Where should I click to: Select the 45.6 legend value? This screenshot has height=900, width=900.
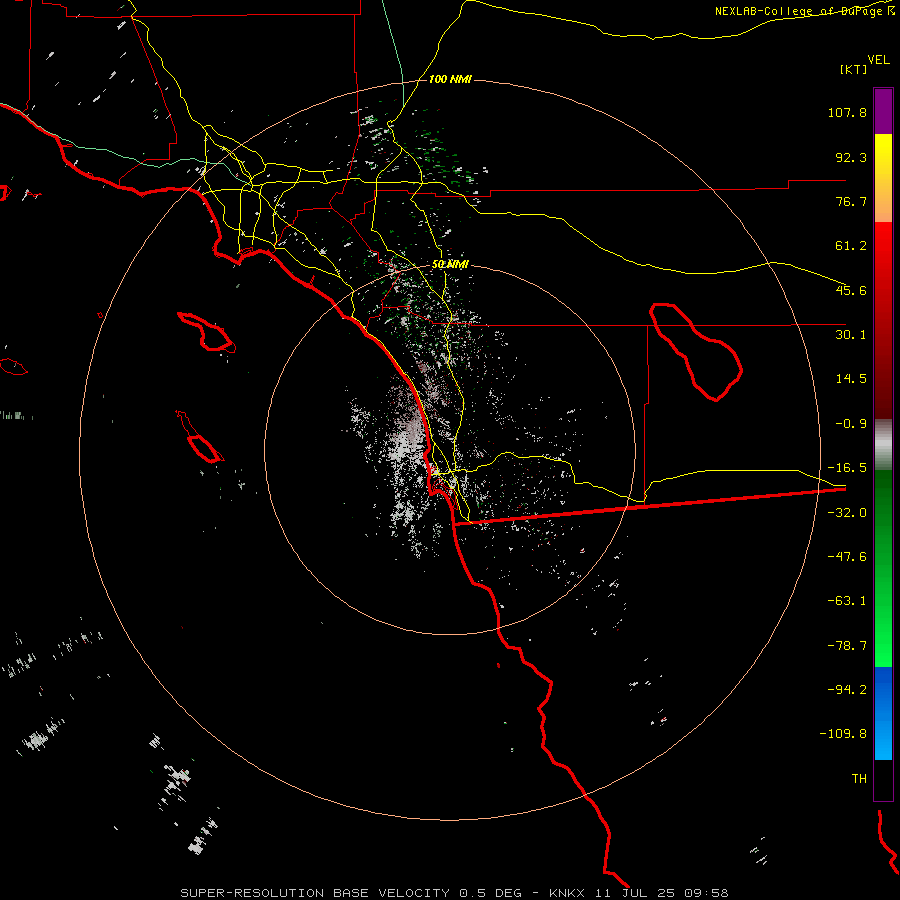[x=851, y=290]
